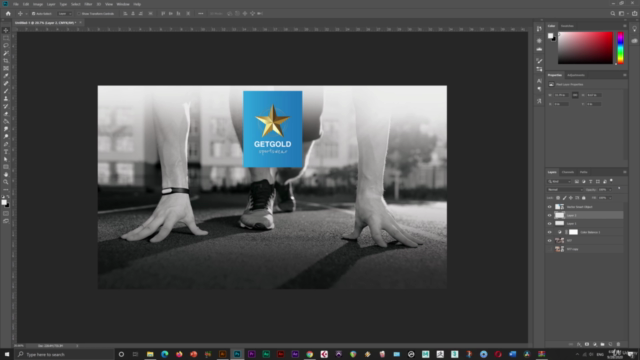This screenshot has width=640, height=360.
Task: Select the Spot Healing Brush tool
Action: click(6, 83)
